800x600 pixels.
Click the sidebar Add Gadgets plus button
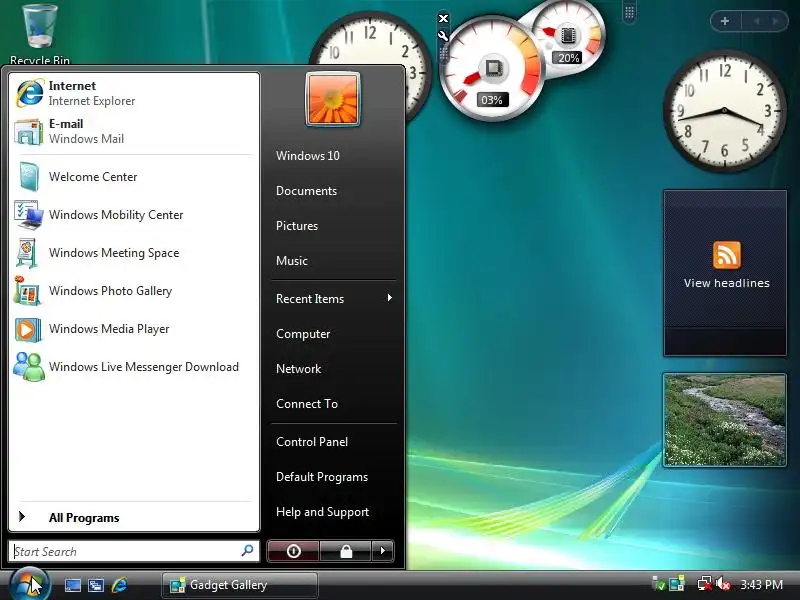tap(725, 21)
